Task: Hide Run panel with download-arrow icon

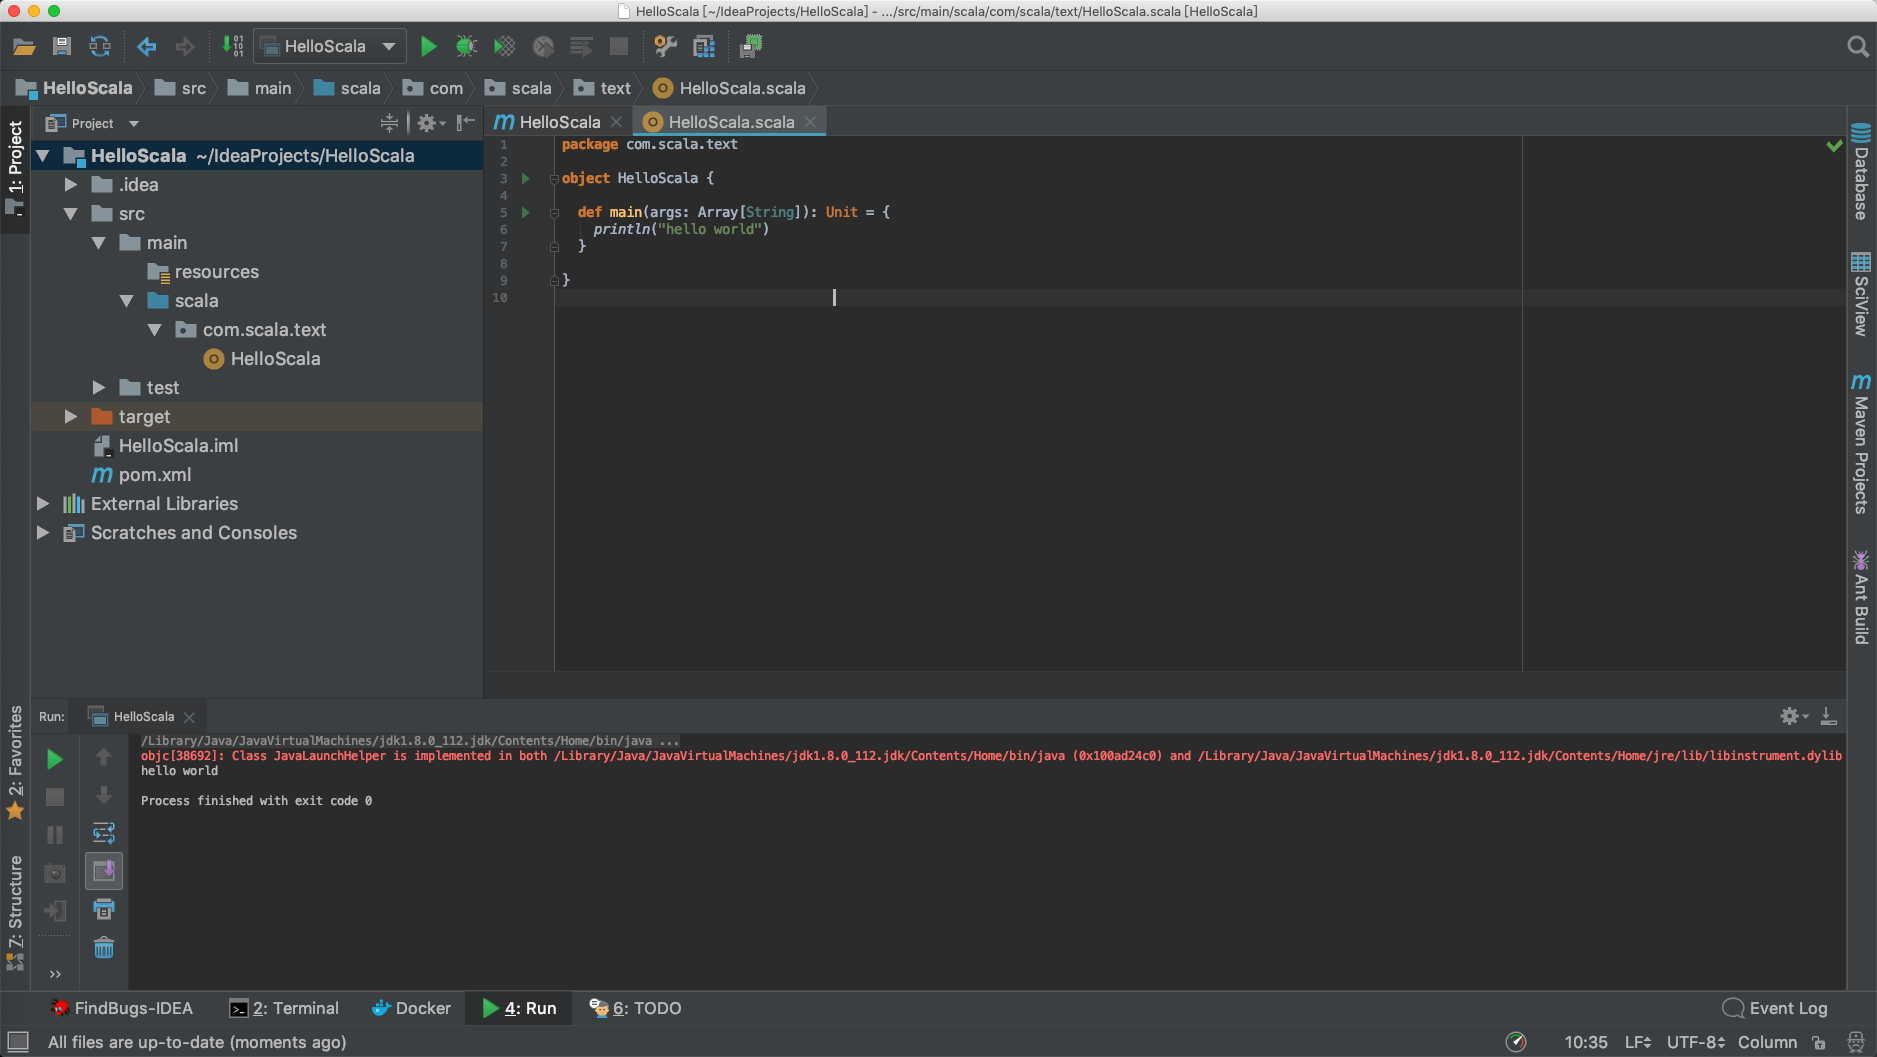Action: [1828, 716]
